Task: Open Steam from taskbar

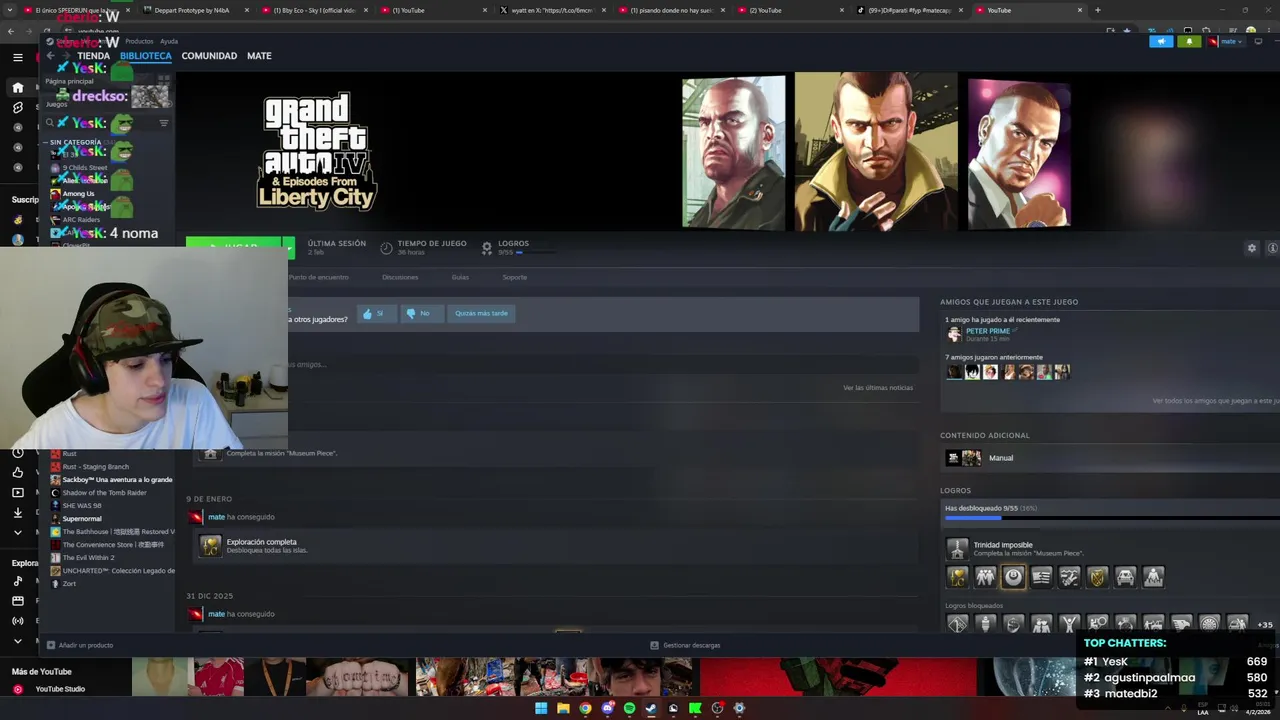Action: pos(651,708)
